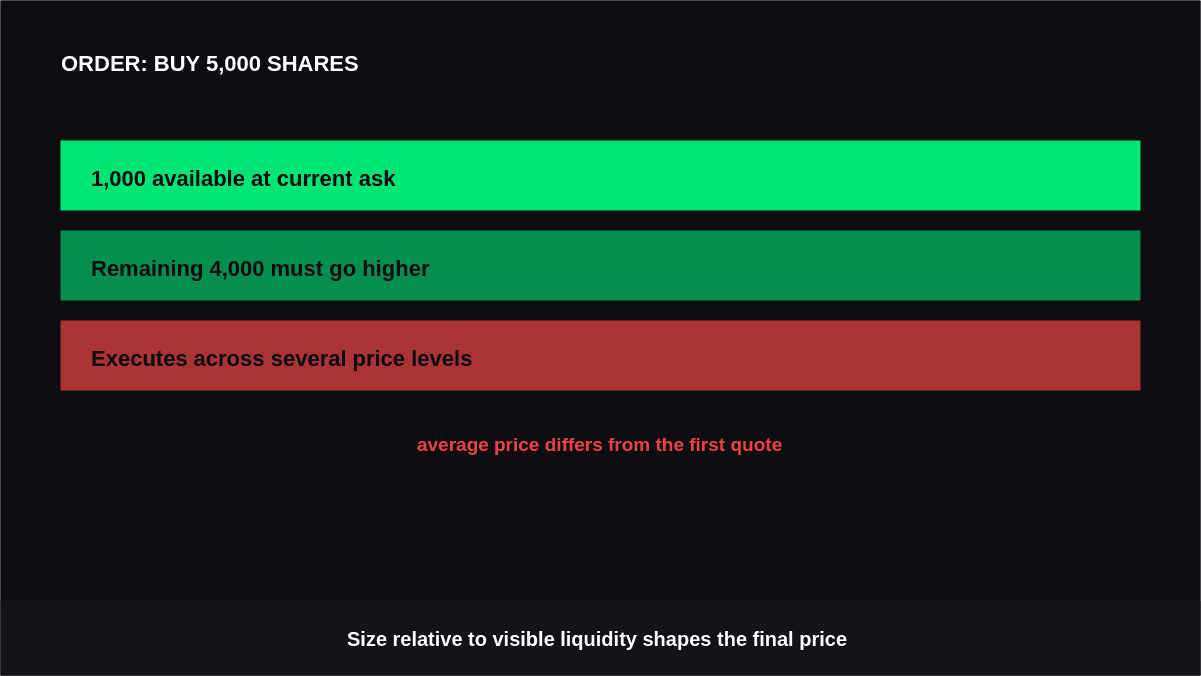Viewport: 1201px width, 676px height.
Task: Click the '5,000' number in the heading
Action: coord(233,64)
